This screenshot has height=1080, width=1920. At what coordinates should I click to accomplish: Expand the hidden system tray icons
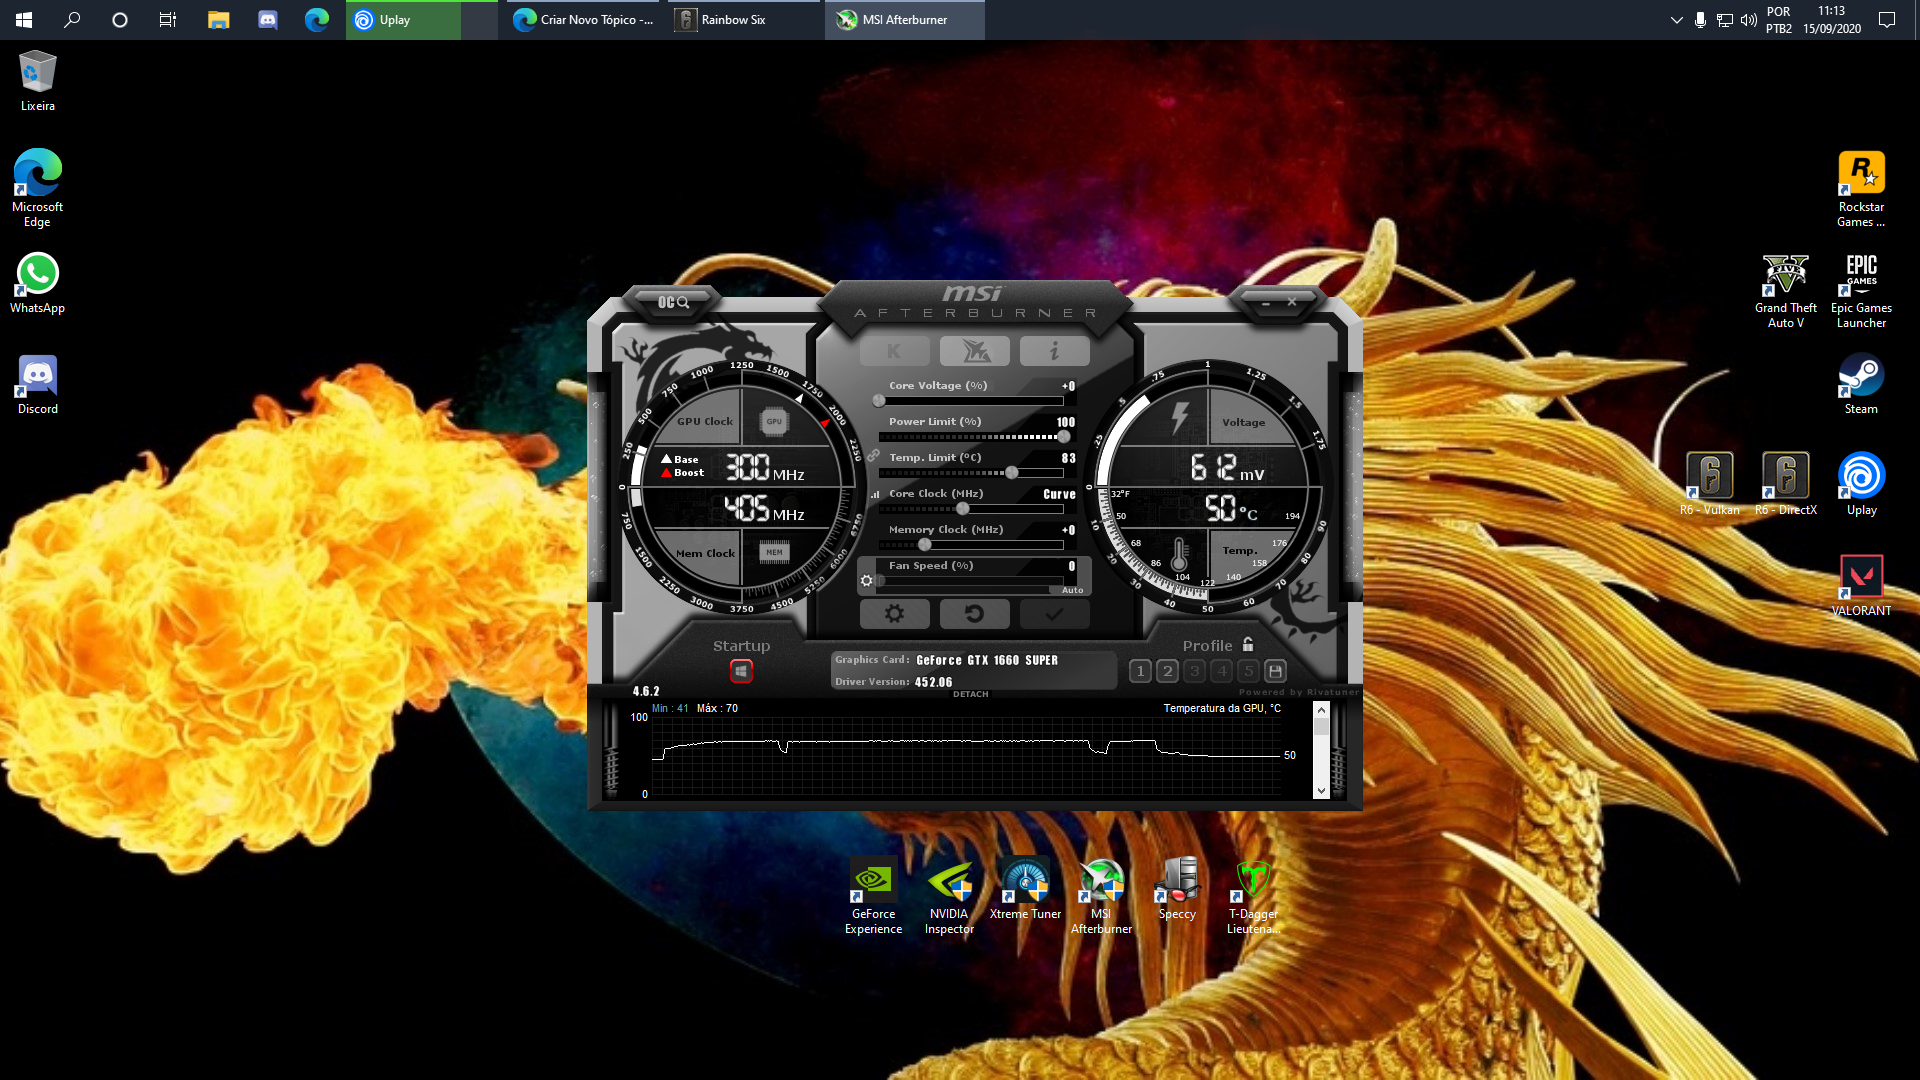[x=1677, y=20]
